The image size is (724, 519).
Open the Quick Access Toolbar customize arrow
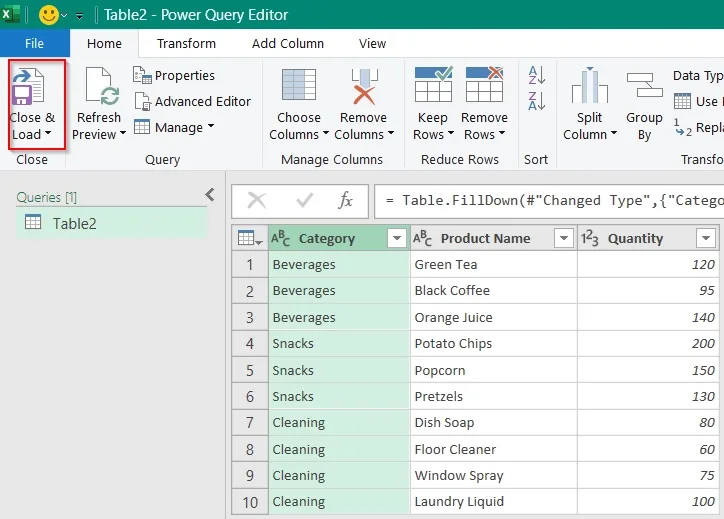79,16
